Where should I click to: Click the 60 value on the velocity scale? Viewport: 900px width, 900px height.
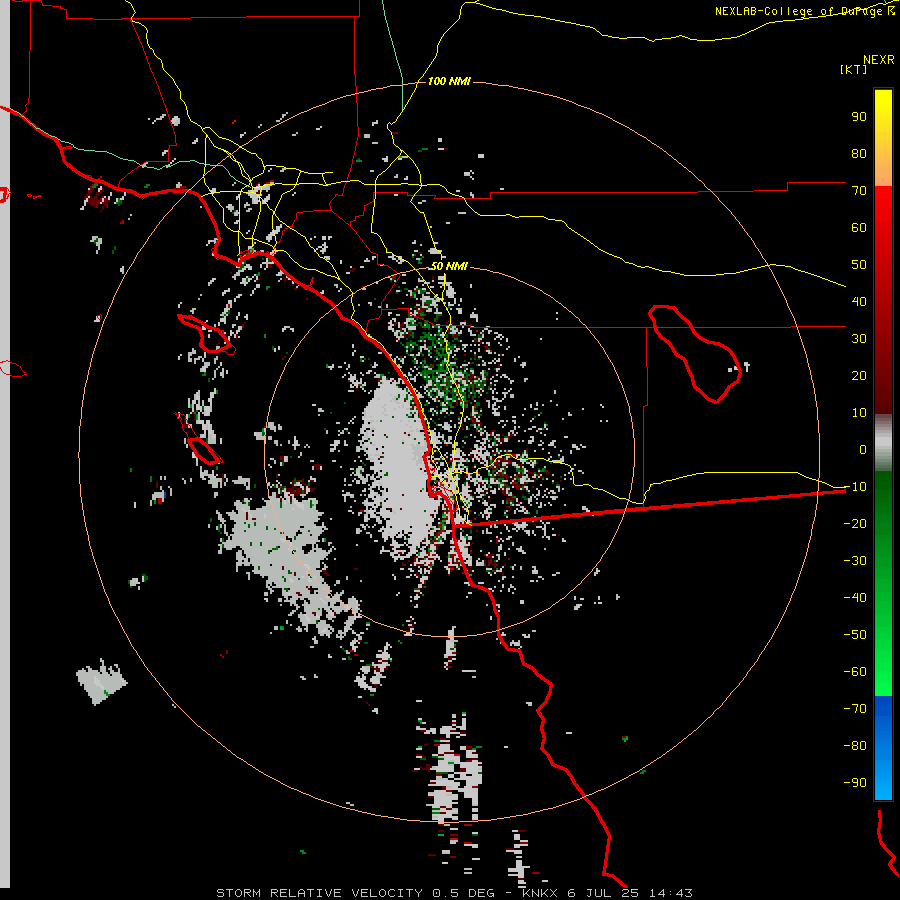pos(859,227)
